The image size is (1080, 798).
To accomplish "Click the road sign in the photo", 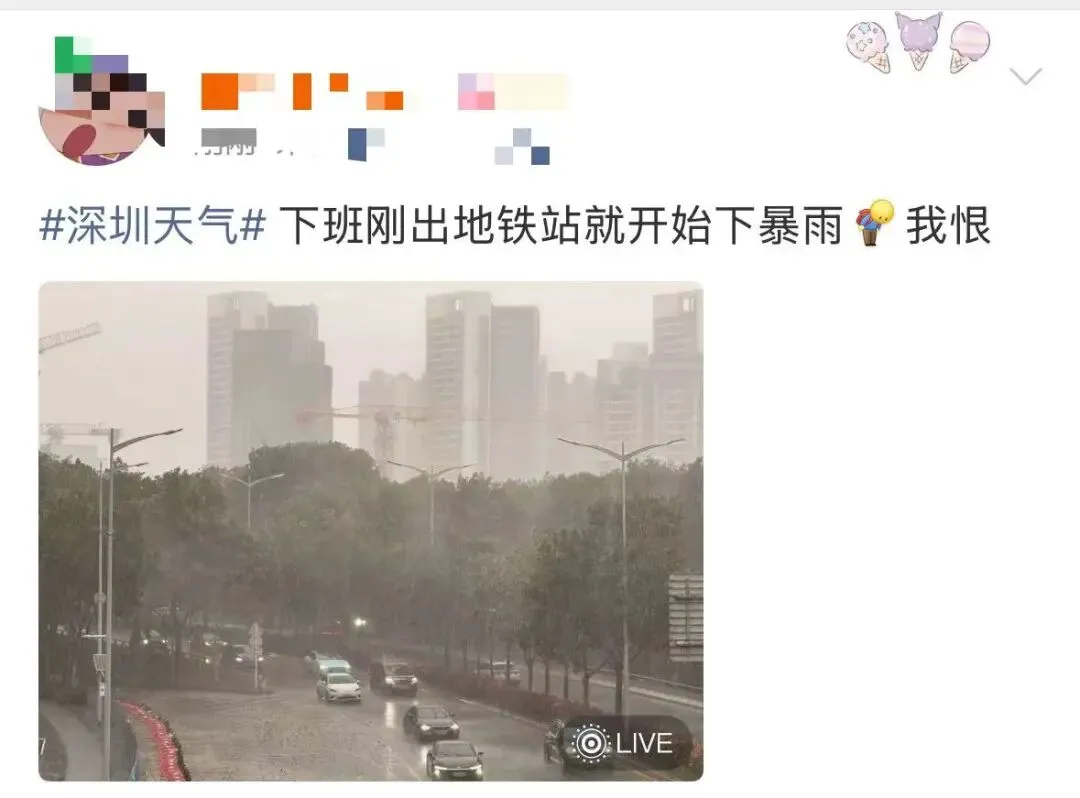I will pos(686,618).
